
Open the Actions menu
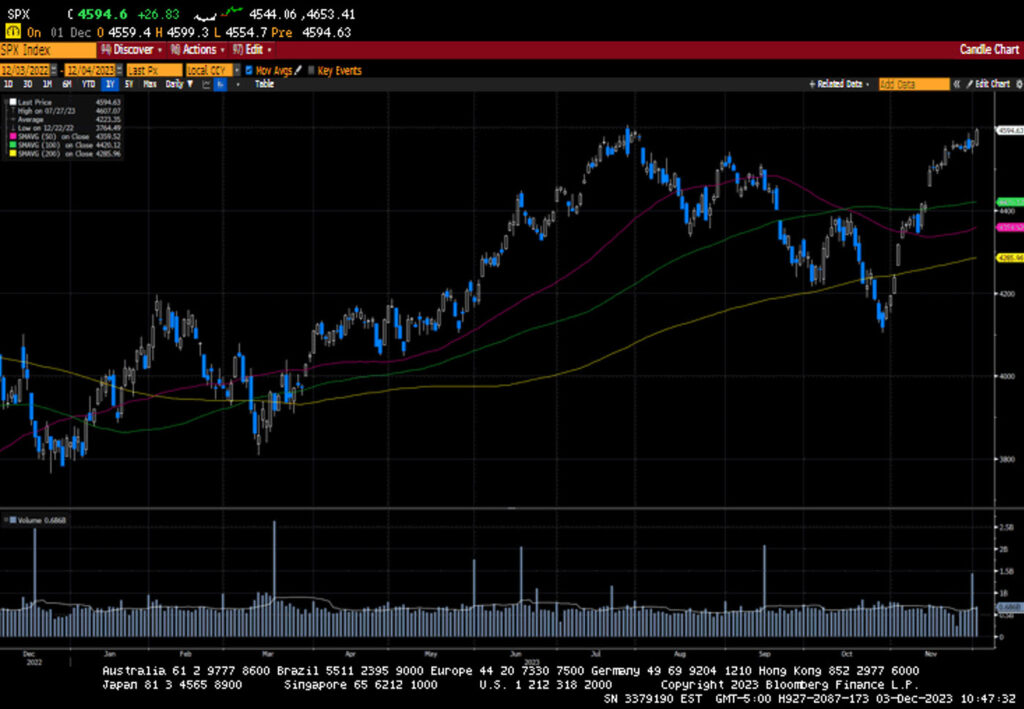[x=193, y=49]
